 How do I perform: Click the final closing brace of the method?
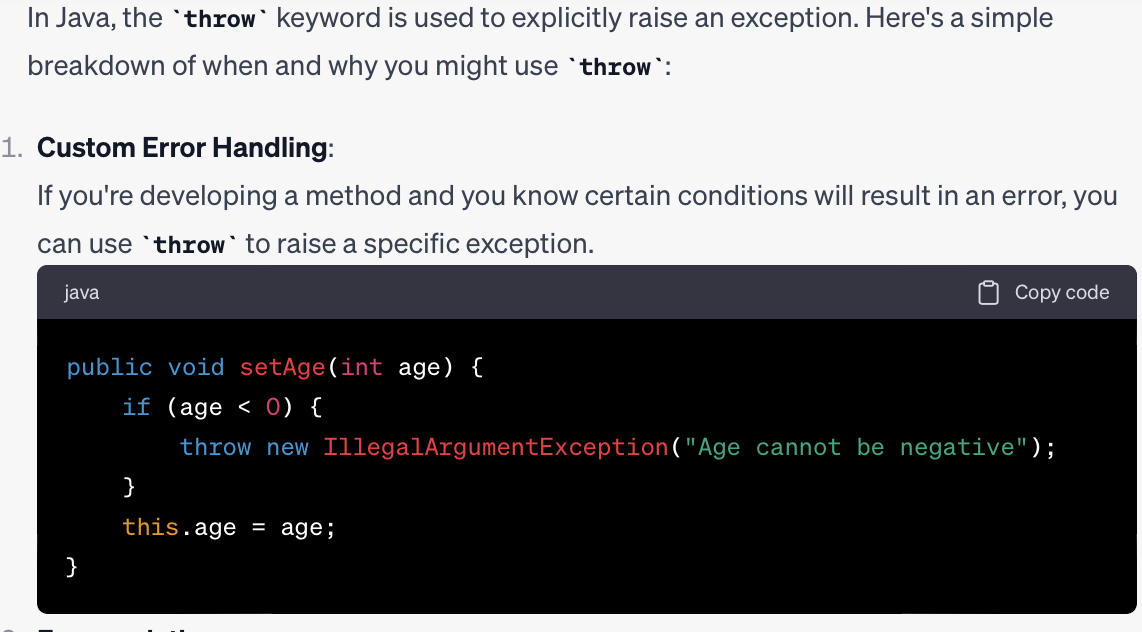[x=71, y=566]
